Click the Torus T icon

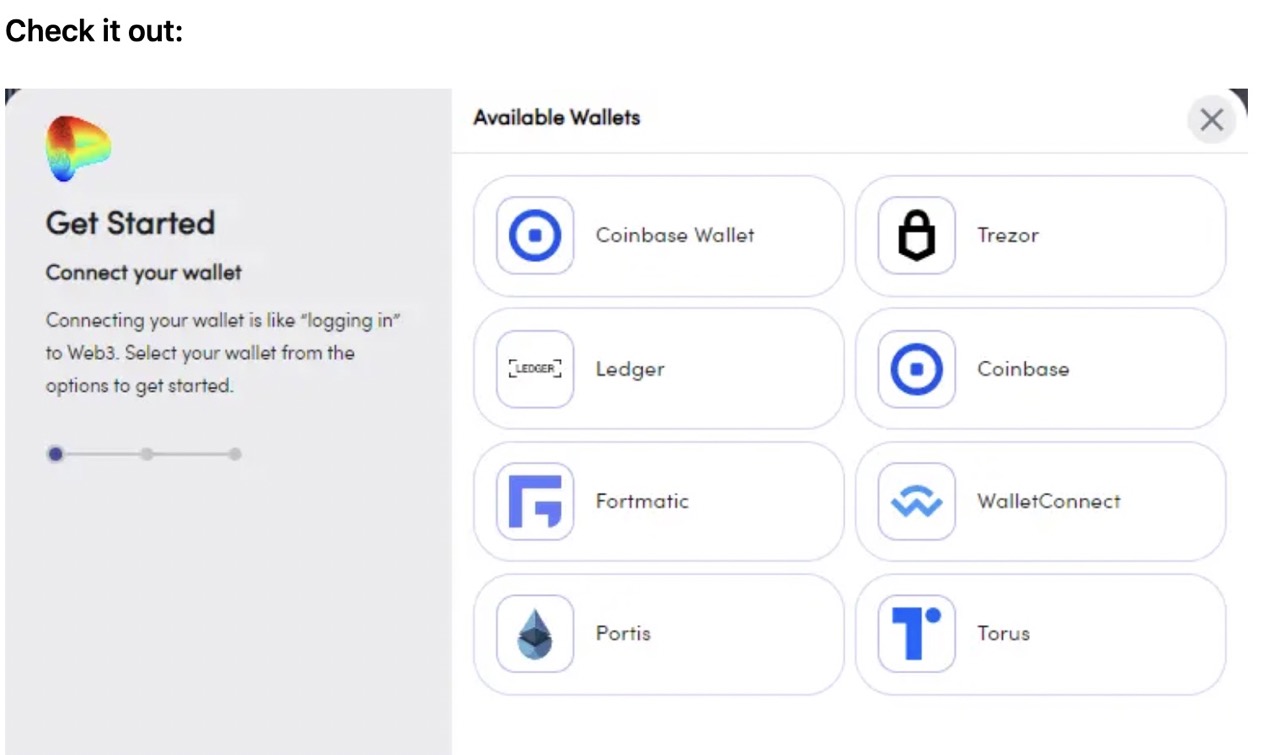(916, 633)
